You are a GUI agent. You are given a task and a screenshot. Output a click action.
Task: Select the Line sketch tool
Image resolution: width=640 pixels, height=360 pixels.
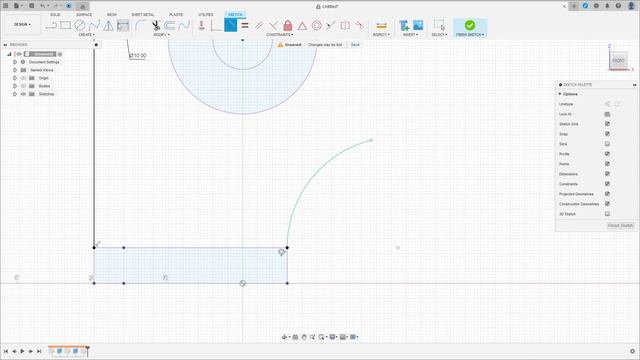tap(51, 25)
